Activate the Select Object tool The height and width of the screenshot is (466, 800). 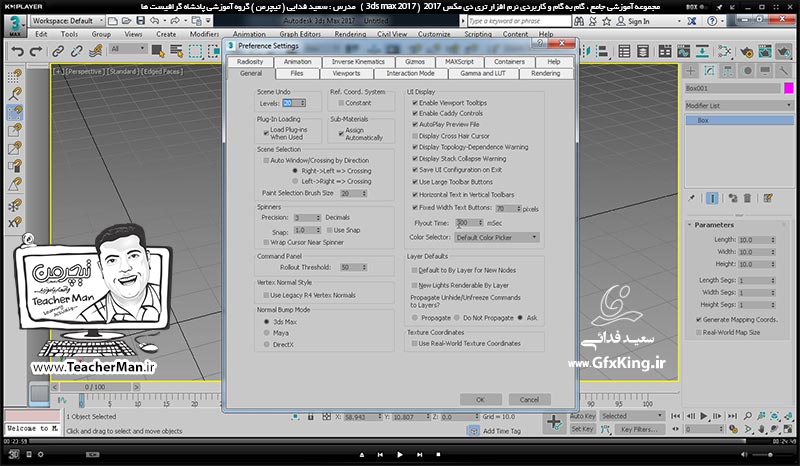pos(158,51)
